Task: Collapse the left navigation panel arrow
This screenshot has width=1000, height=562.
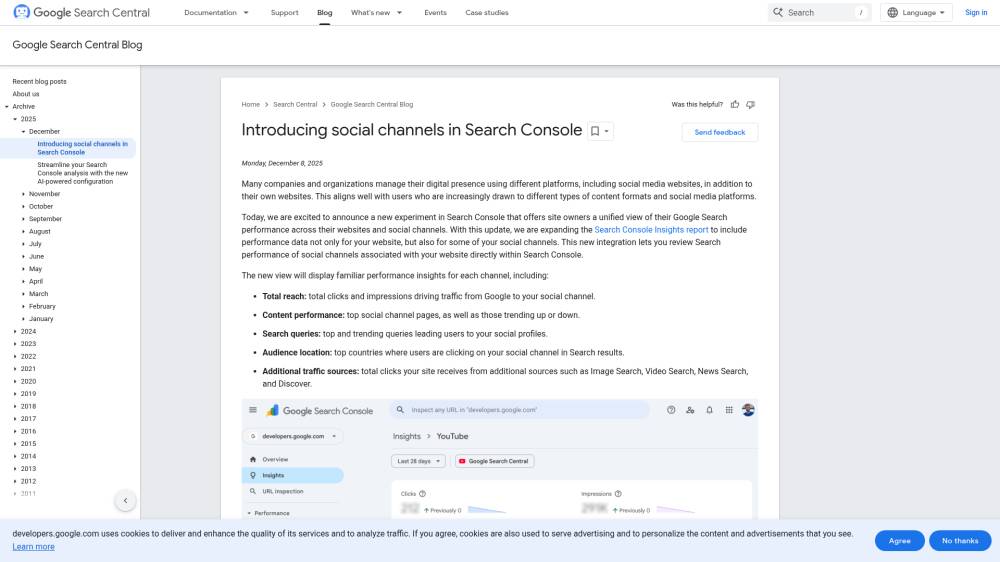Action: [x=126, y=501]
